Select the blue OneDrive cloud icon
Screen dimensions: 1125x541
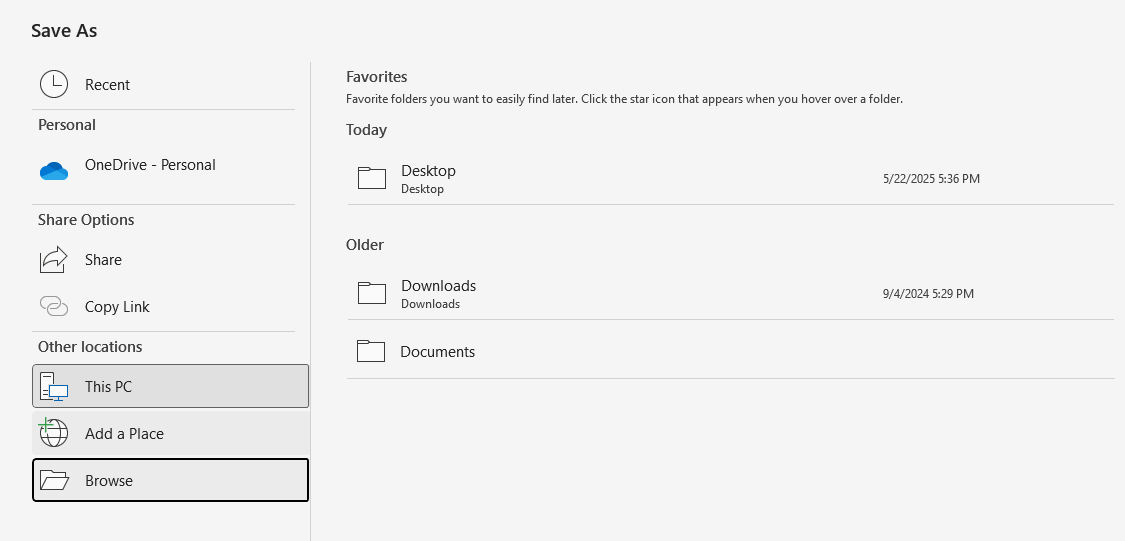54,171
